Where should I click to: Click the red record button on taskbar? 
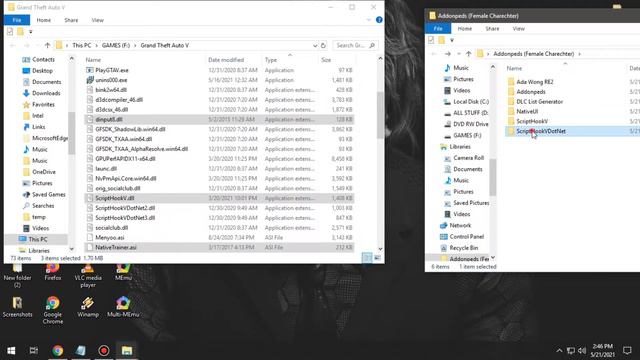(x=104, y=351)
